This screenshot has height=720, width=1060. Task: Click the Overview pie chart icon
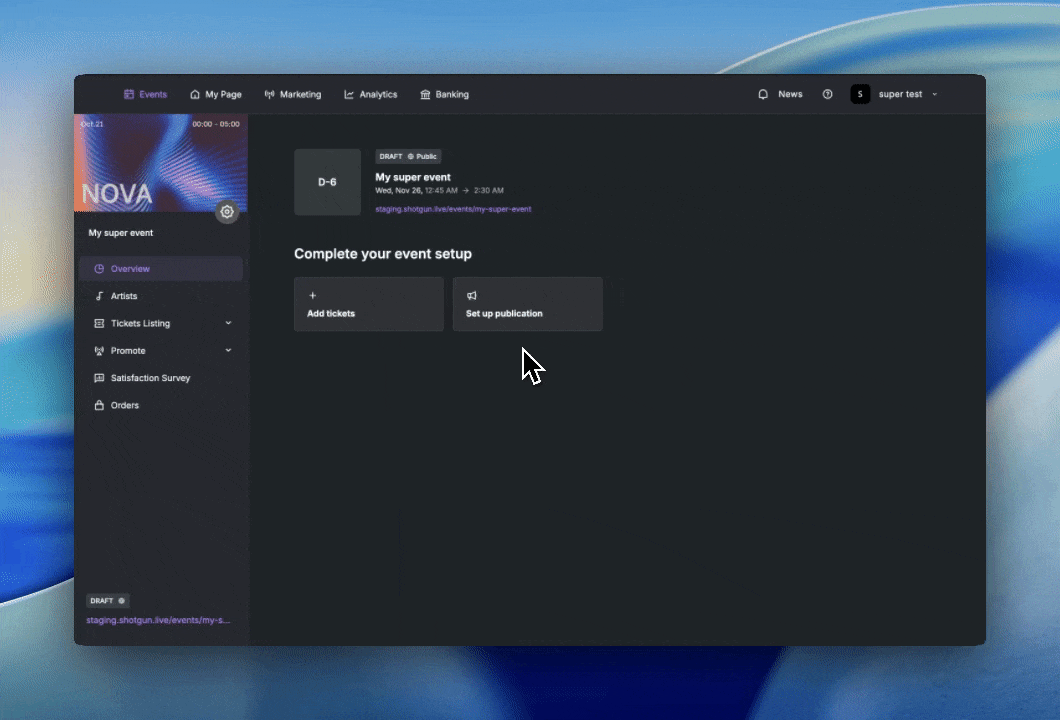point(99,269)
